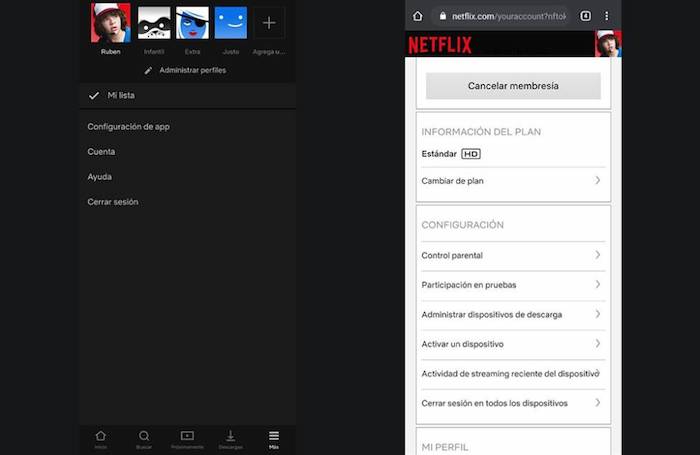Viewport: 700px width, 455px height.
Task: Open the browser three-dot menu
Action: coord(607,16)
